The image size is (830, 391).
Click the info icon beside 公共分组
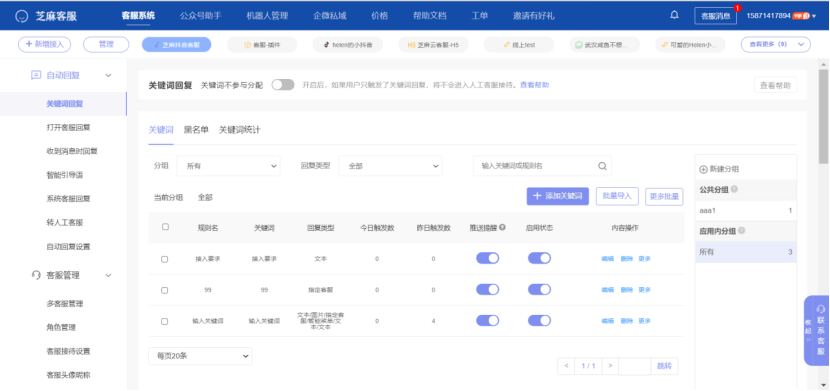click(x=735, y=189)
